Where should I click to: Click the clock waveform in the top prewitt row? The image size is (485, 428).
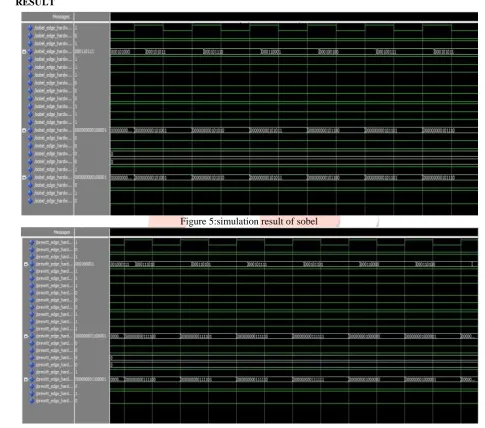[x=294, y=242]
